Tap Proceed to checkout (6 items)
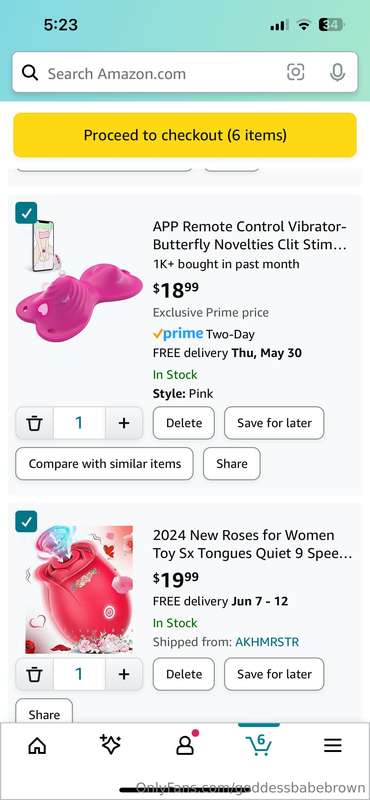This screenshot has height=800, width=370. point(185,135)
